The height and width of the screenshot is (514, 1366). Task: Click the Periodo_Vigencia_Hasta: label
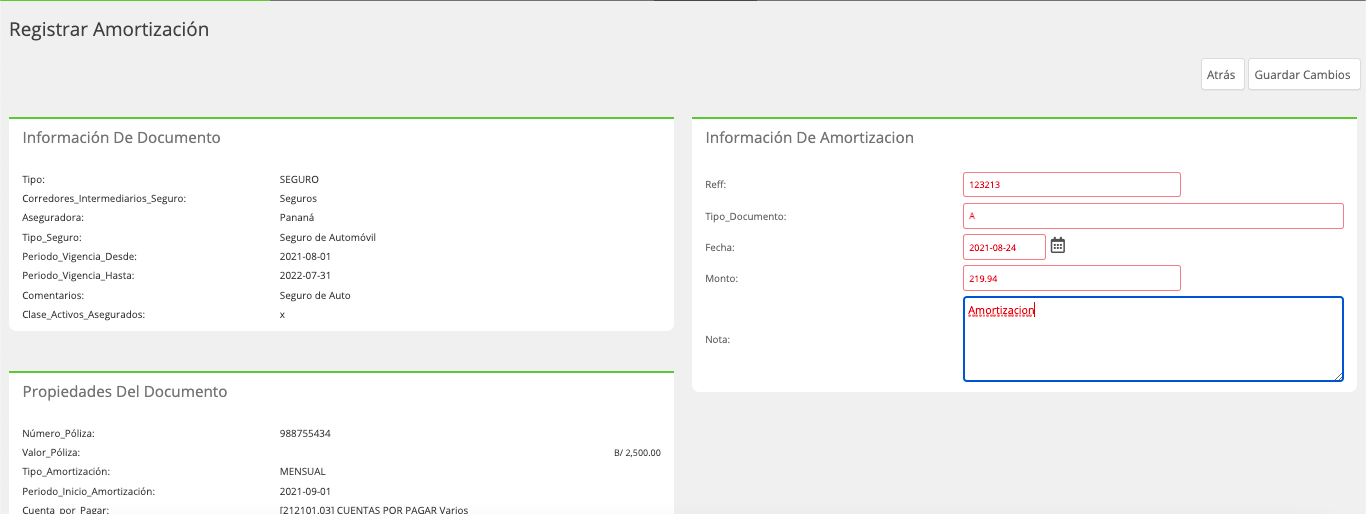coord(78,275)
